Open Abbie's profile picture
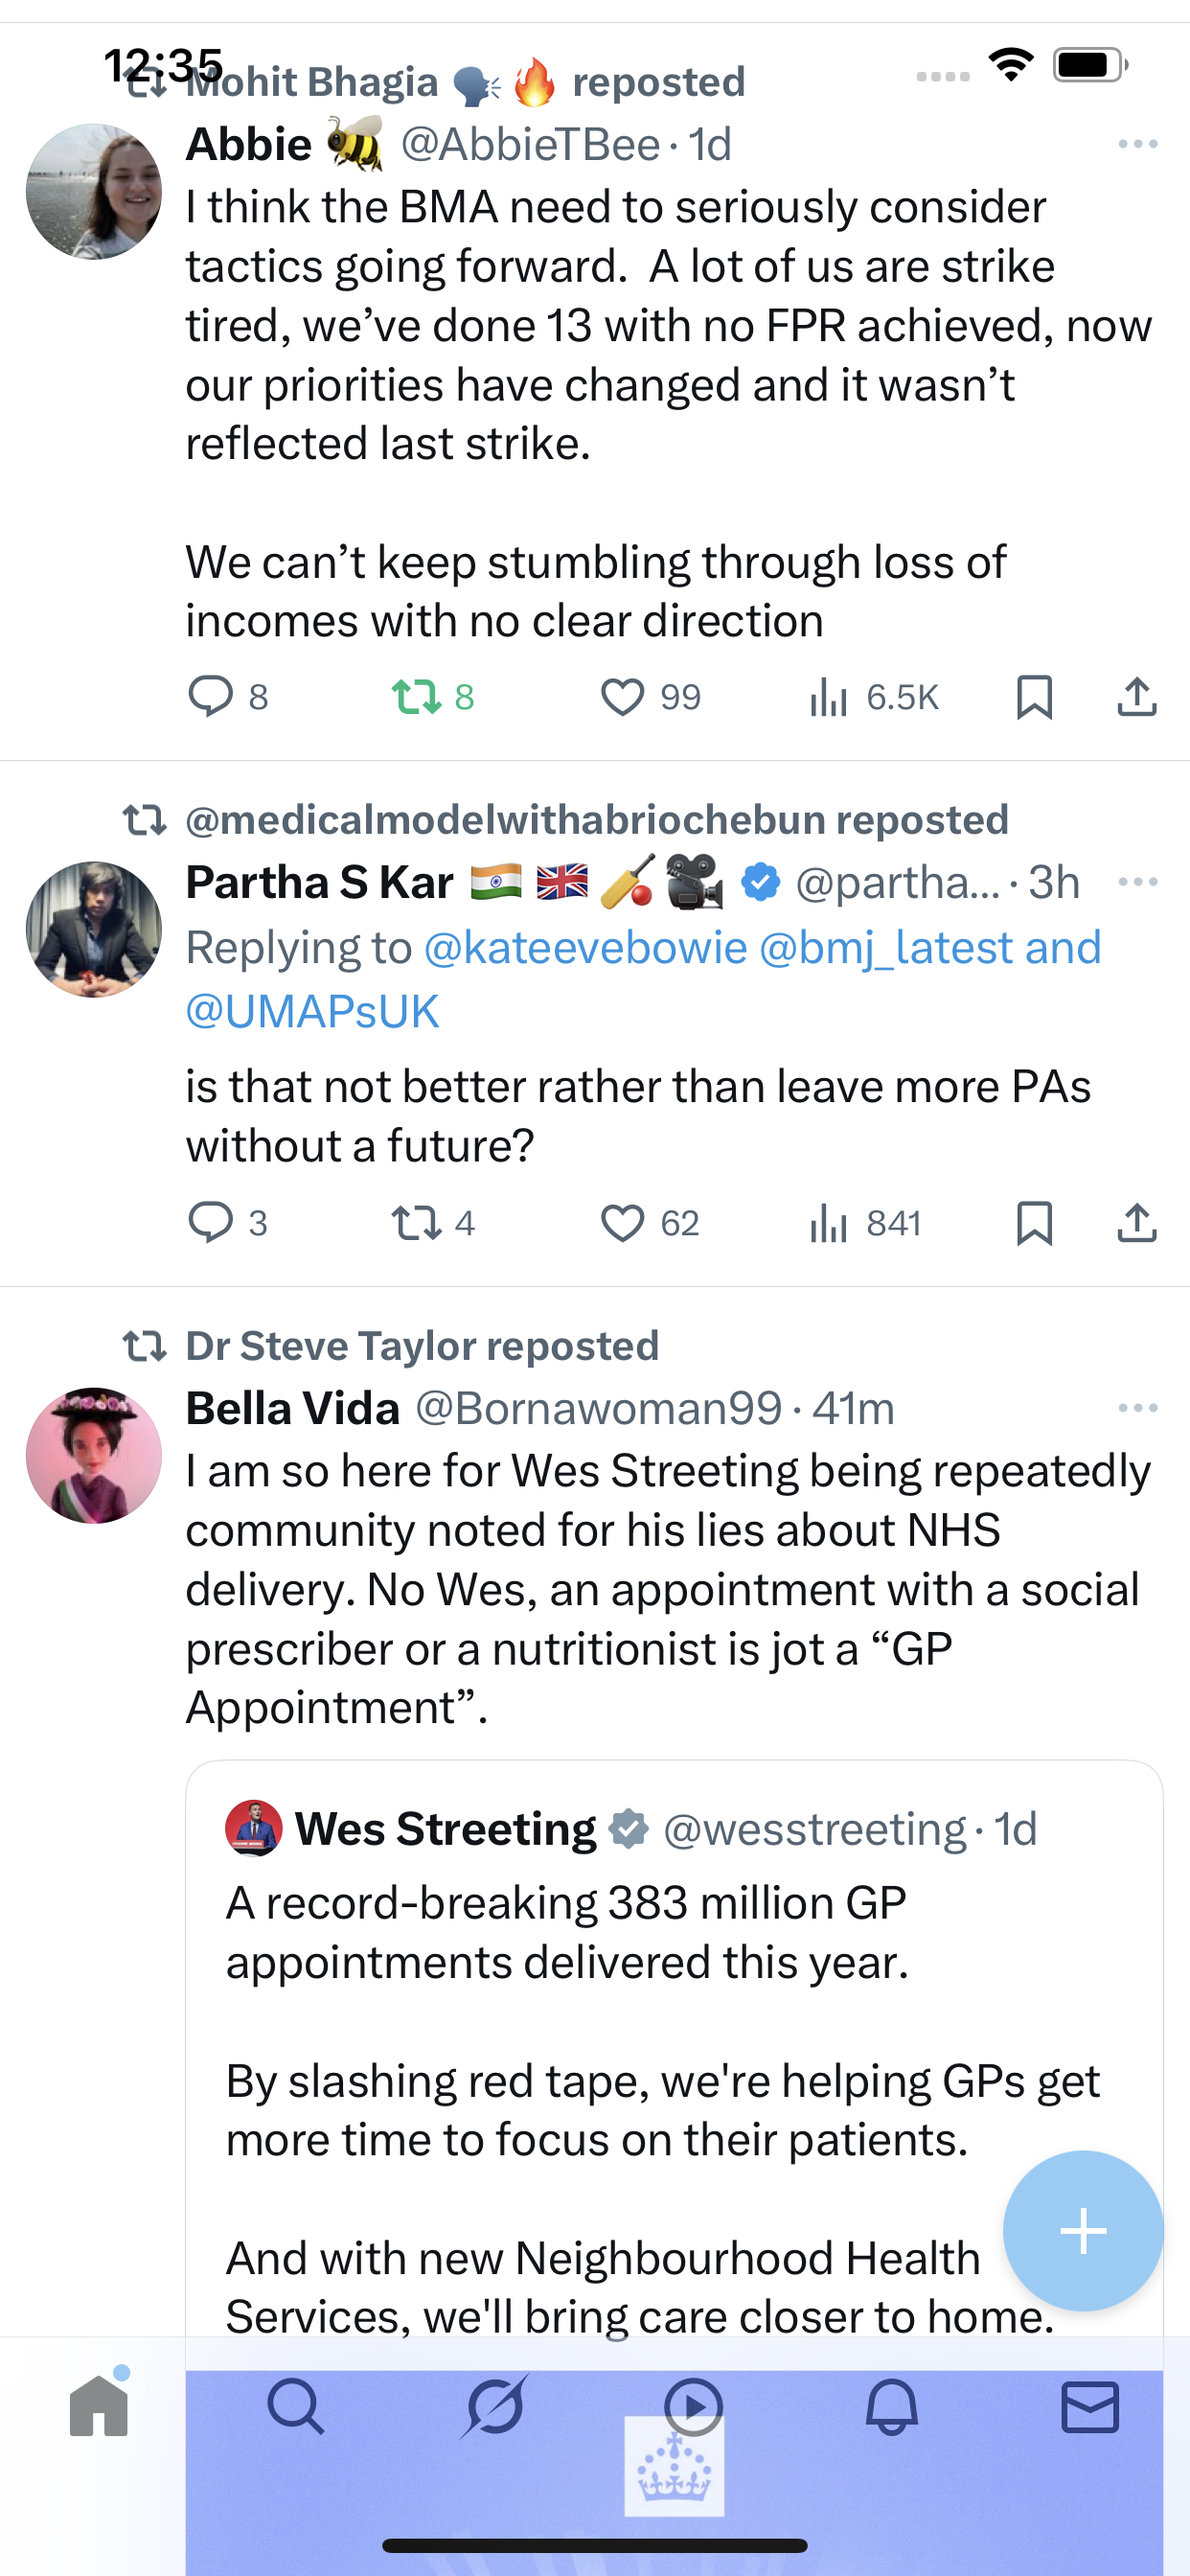This screenshot has height=2576, width=1190. 94,192
